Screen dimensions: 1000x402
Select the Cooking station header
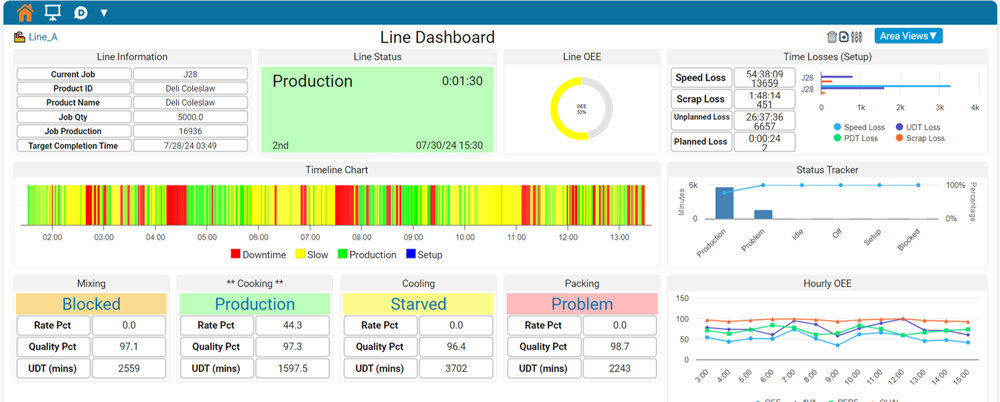click(255, 283)
